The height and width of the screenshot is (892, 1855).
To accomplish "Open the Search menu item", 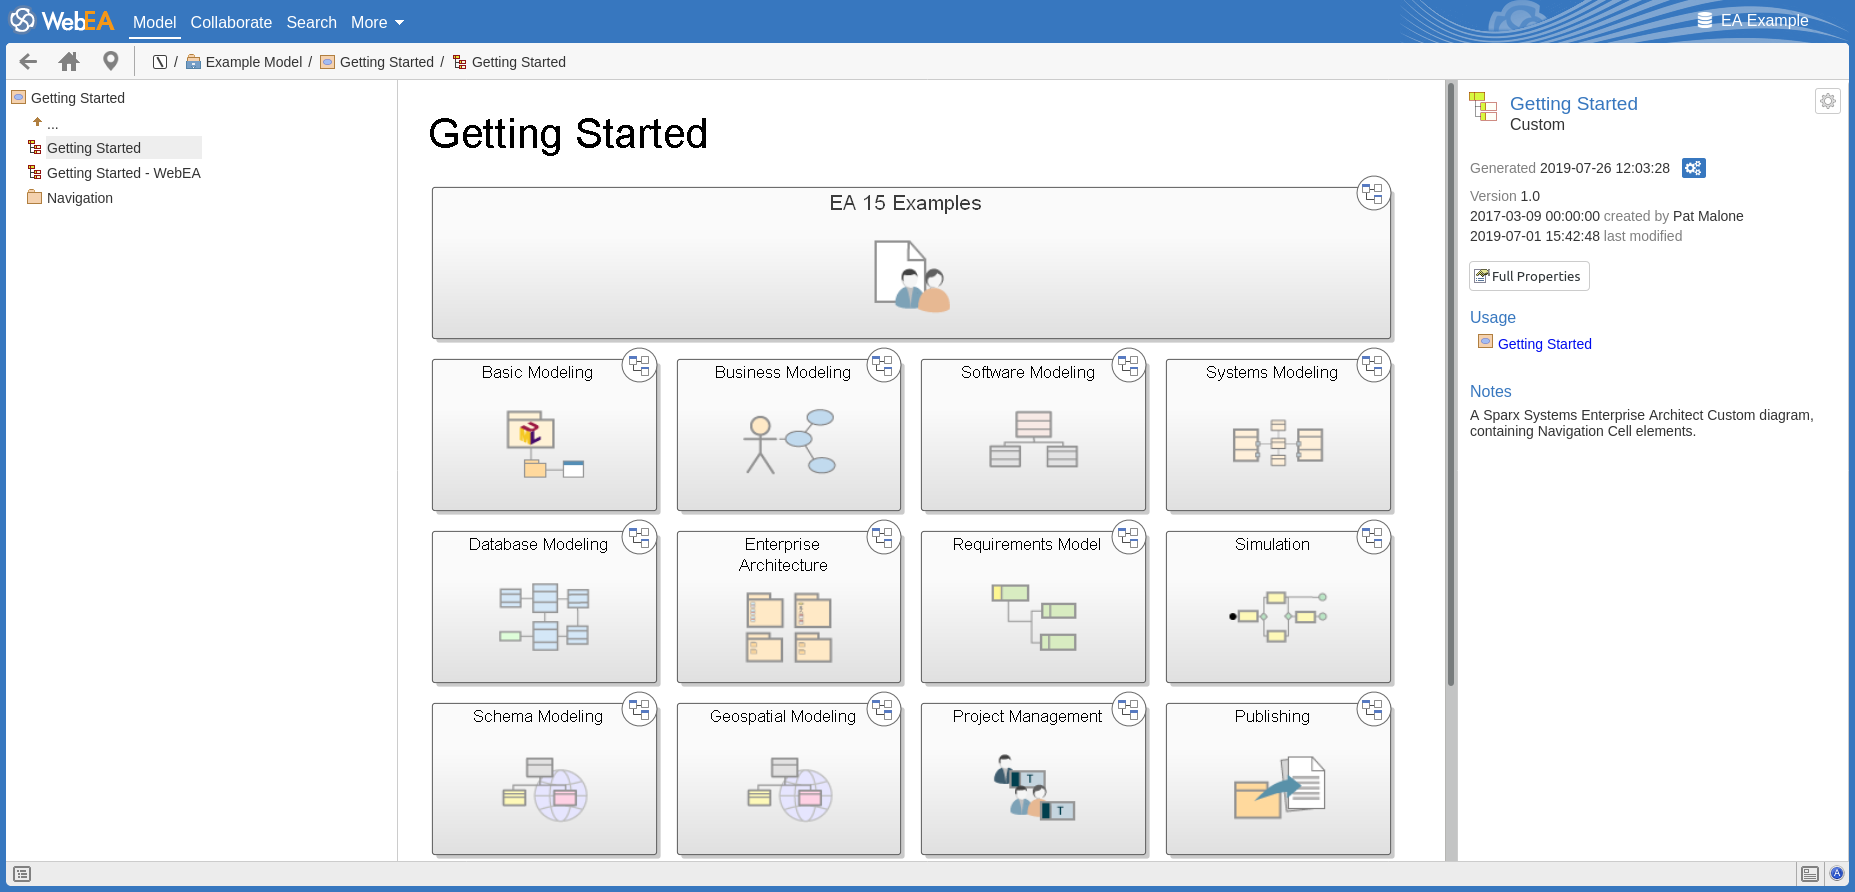I will click(x=311, y=22).
